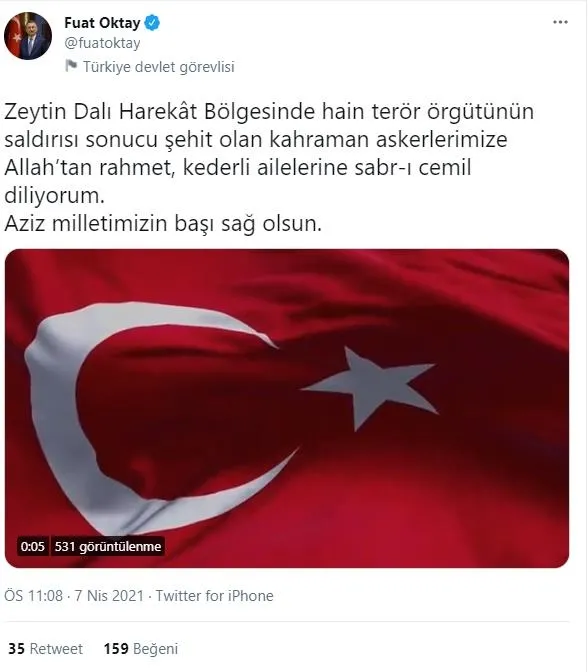Click the "diliyorum." word in tweet
The height and width of the screenshot is (672, 588).
coord(54,196)
